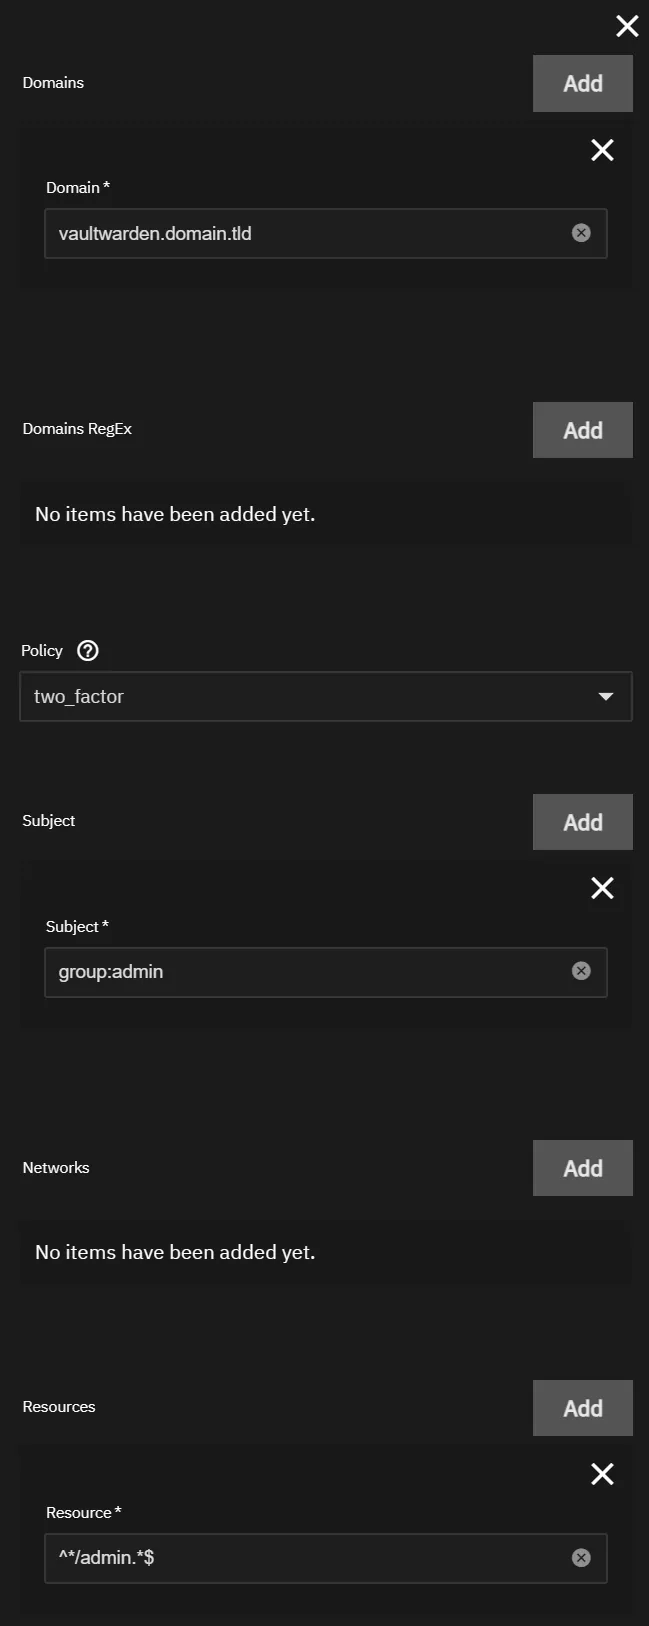Open the two_factor Policy dropdown

310,697
